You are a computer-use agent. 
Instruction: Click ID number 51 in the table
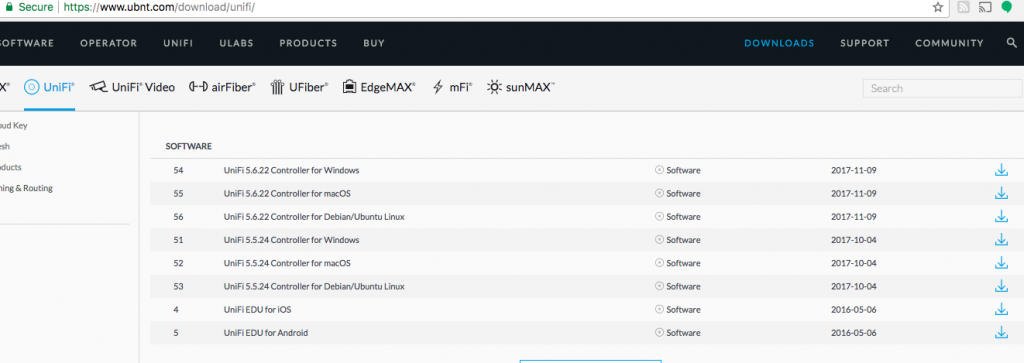(x=178, y=240)
